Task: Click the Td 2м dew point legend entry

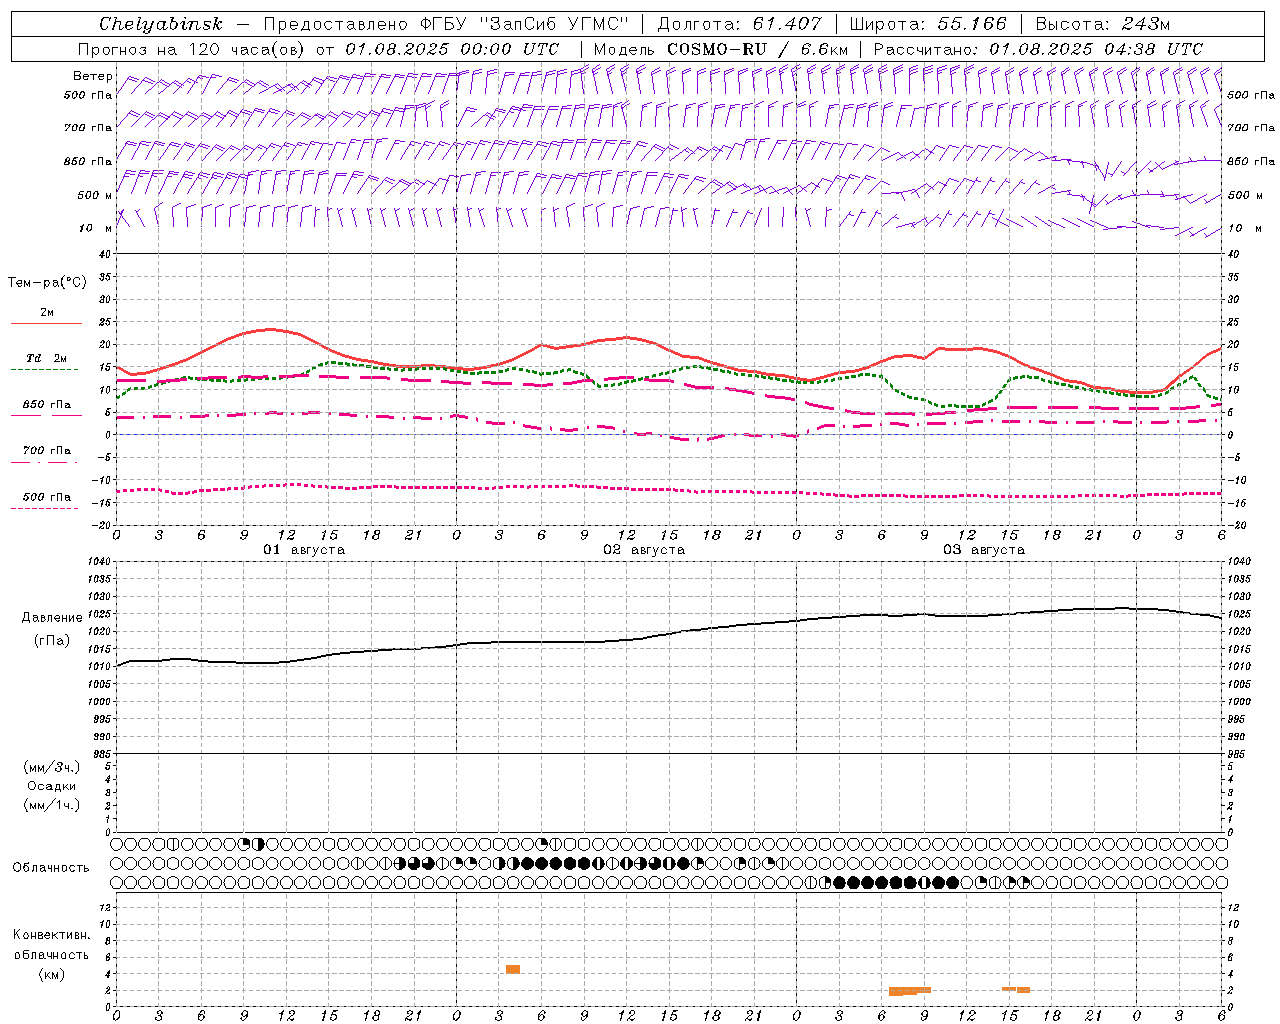Action: point(47,358)
